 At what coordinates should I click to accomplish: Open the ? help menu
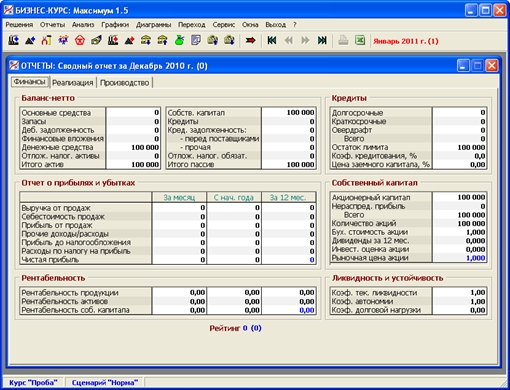(x=295, y=25)
